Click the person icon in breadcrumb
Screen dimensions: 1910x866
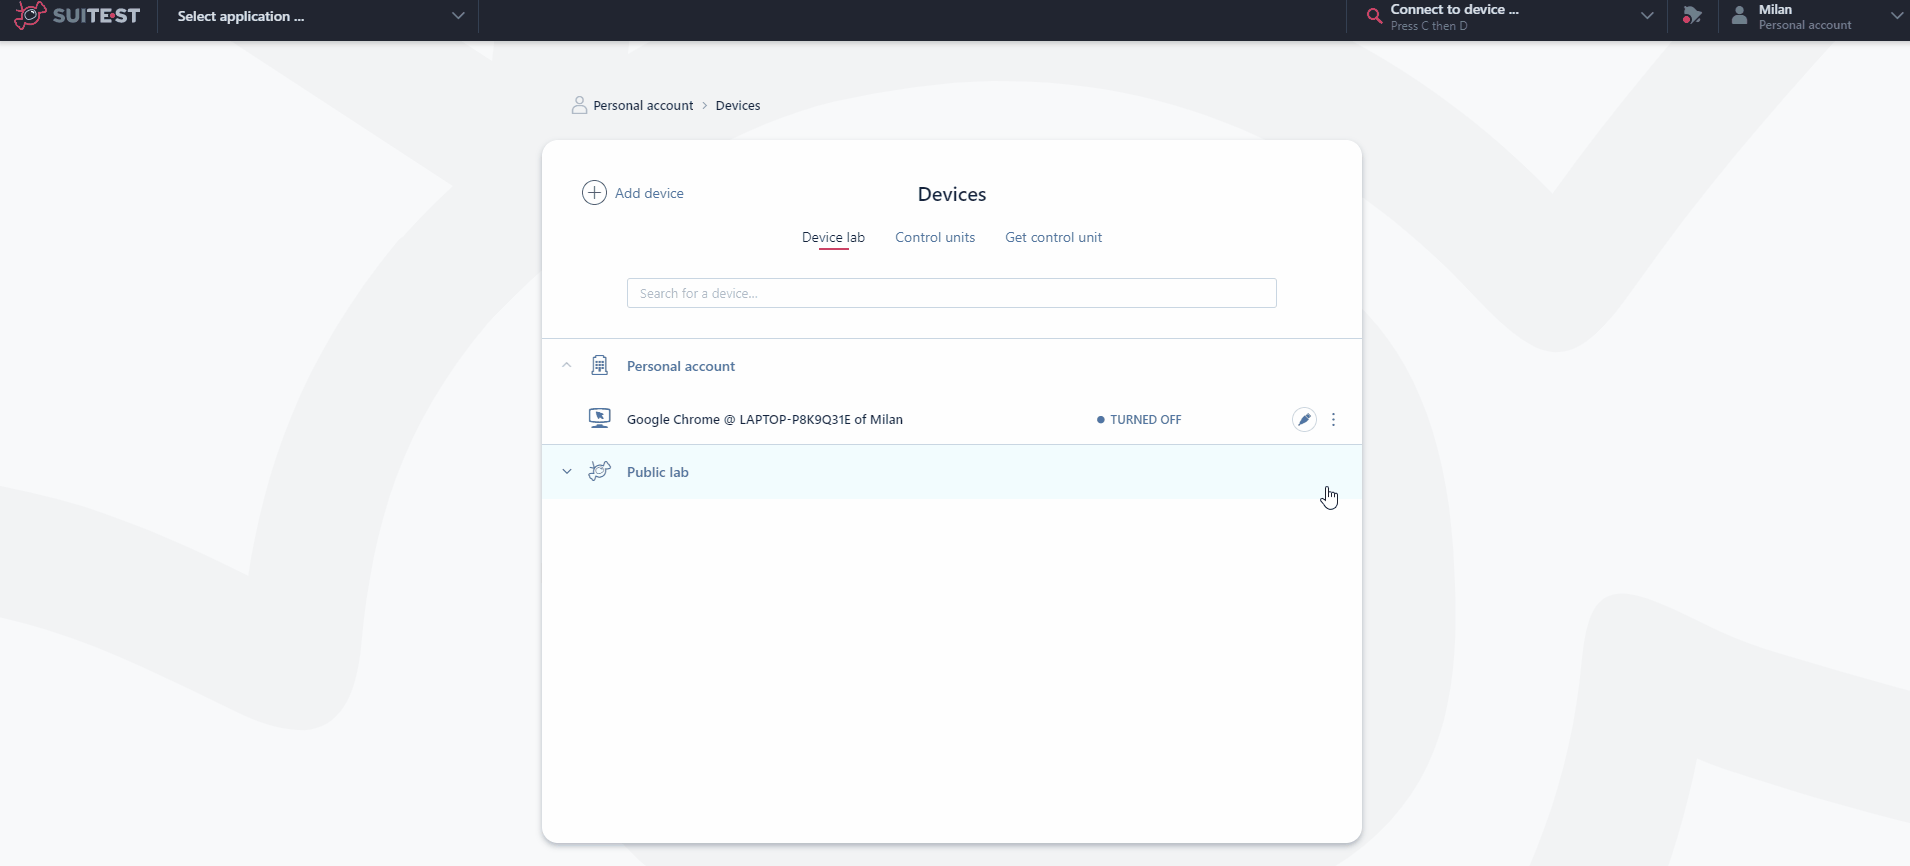pyautogui.click(x=579, y=105)
